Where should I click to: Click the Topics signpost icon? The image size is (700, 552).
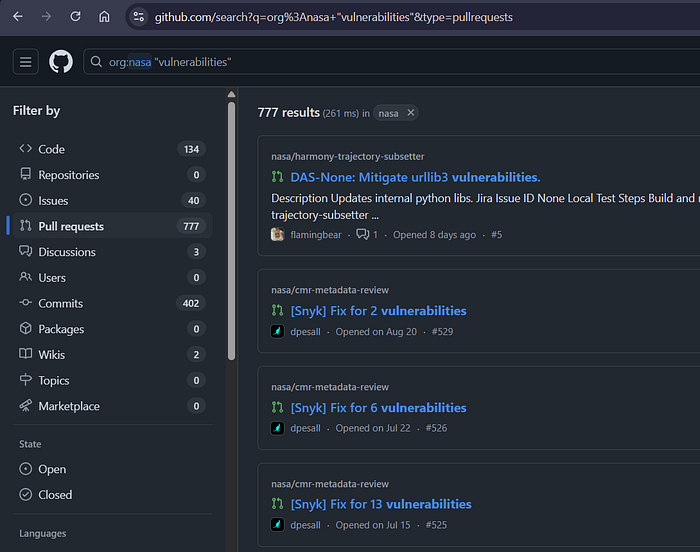pyautogui.click(x=25, y=380)
